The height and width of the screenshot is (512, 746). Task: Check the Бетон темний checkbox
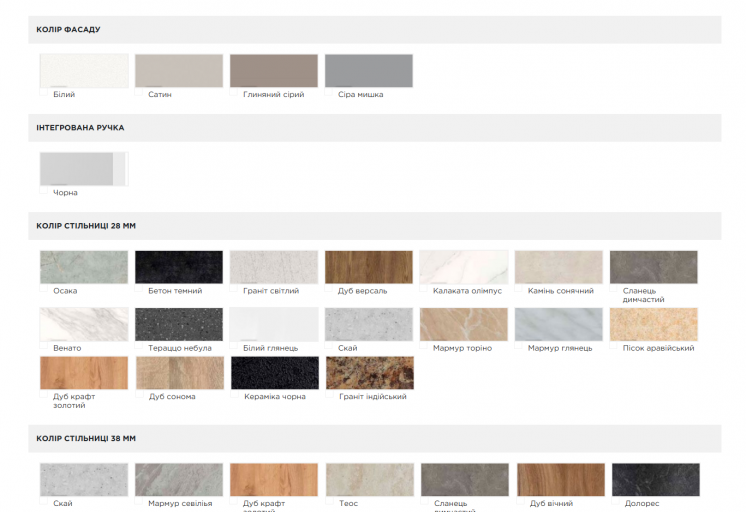[138, 288]
